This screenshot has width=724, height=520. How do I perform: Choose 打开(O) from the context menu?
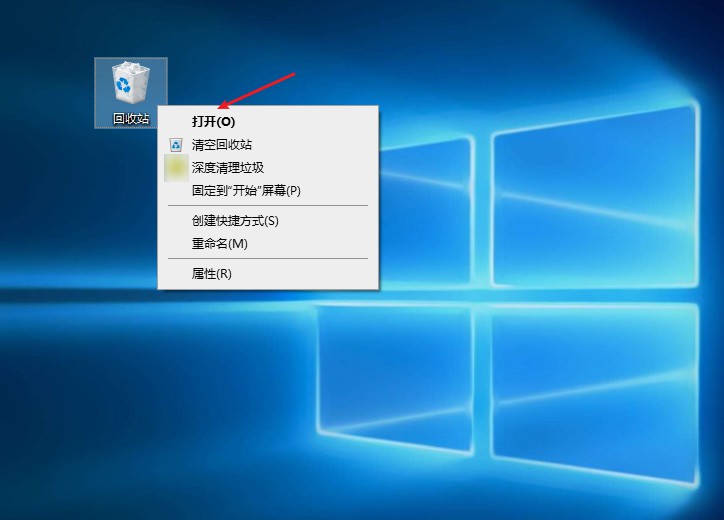click(268, 121)
